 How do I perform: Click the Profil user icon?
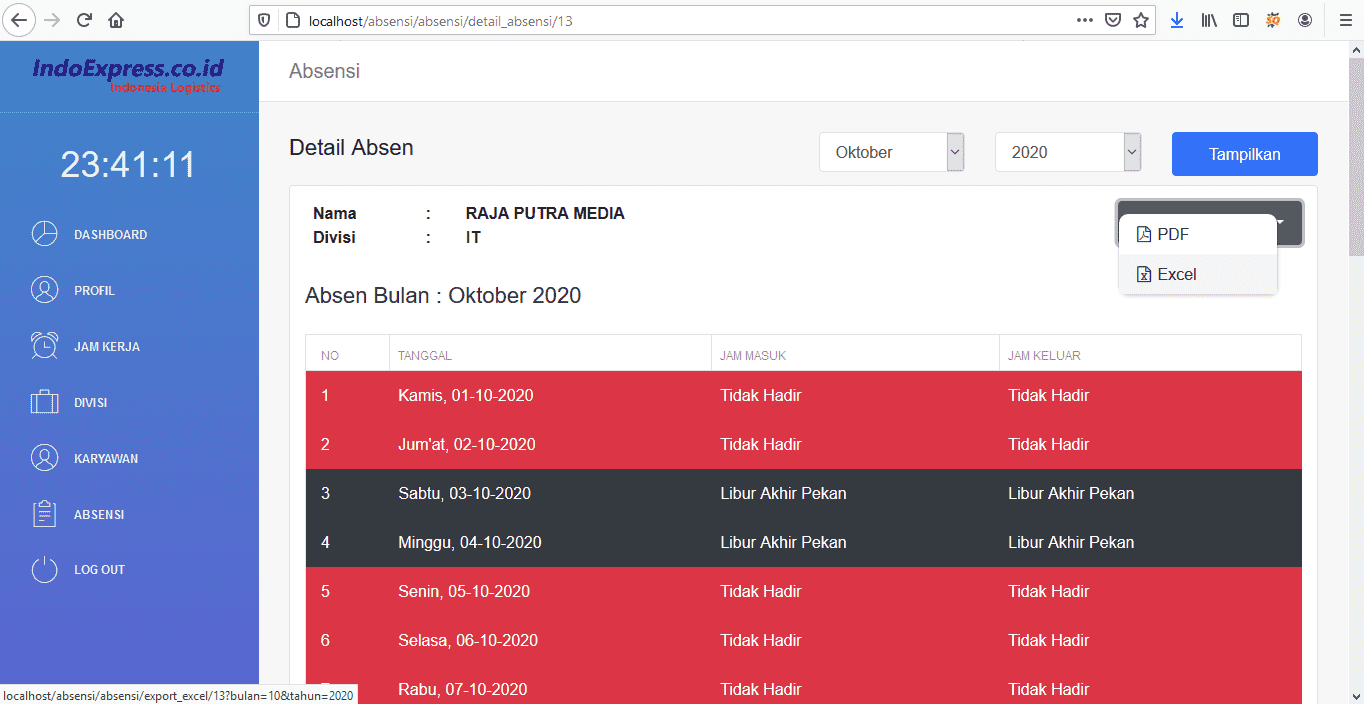(x=44, y=290)
